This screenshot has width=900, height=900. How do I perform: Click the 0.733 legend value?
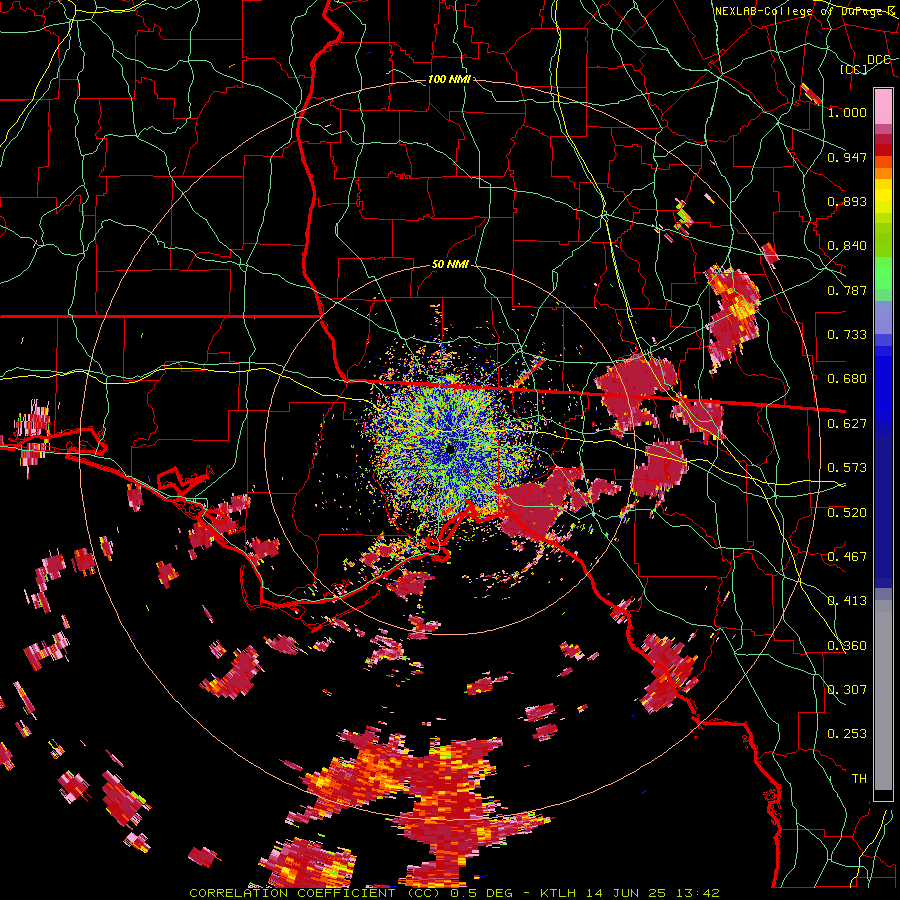tap(847, 335)
